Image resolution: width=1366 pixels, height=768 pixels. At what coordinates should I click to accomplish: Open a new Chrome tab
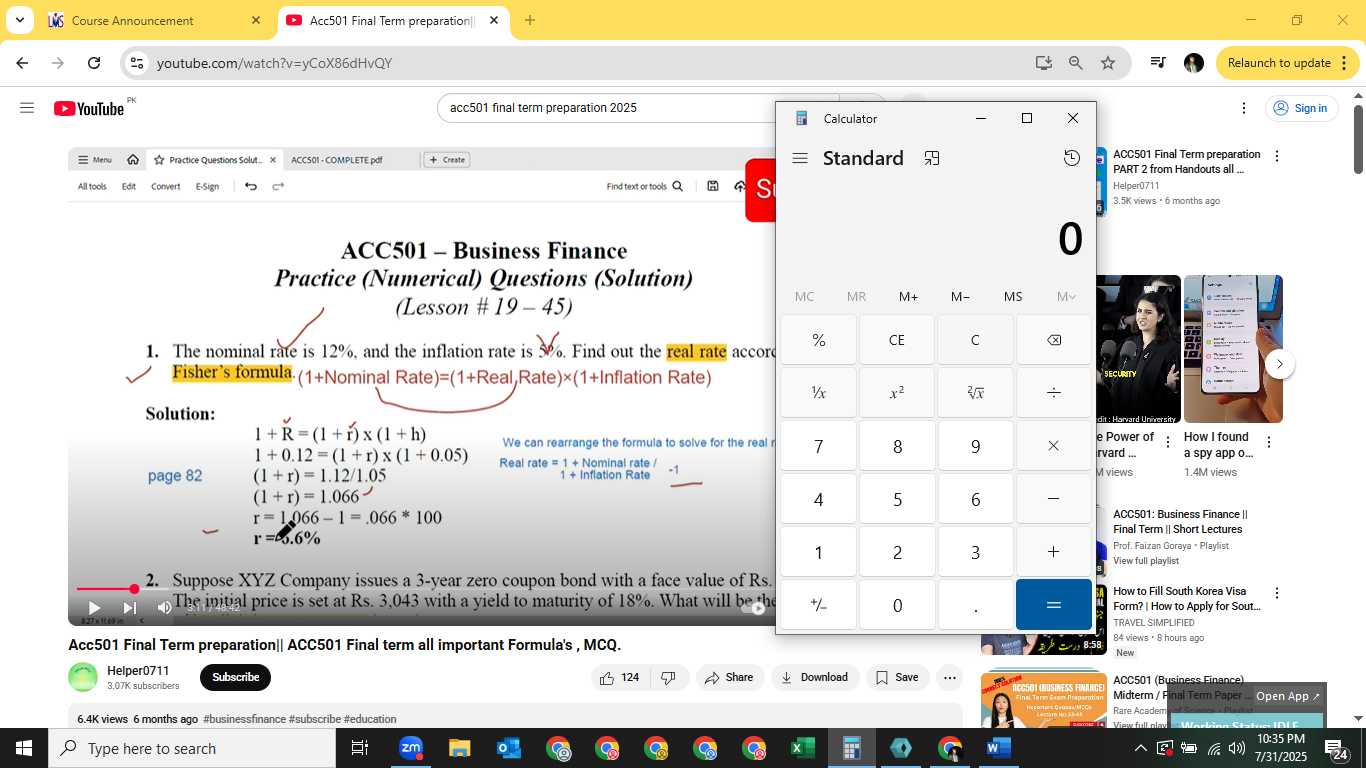(530, 20)
